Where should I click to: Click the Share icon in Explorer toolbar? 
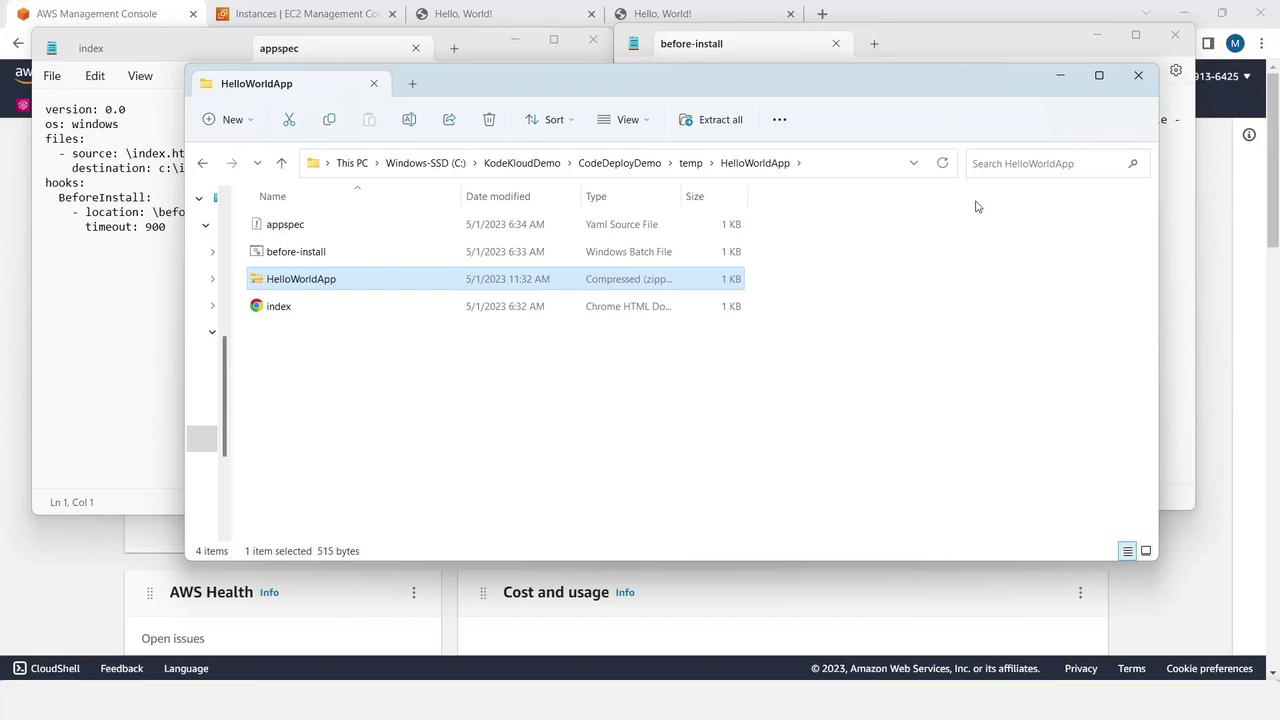449,120
